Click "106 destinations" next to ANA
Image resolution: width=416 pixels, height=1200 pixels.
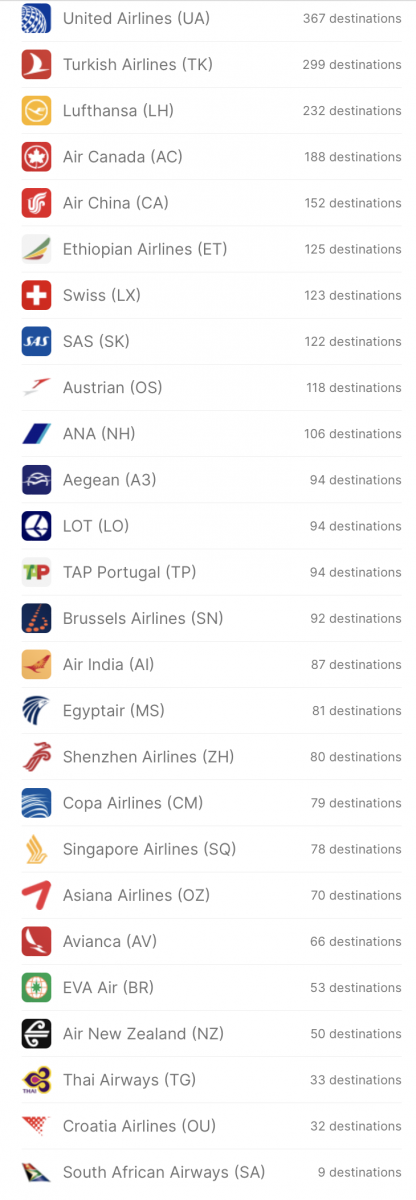click(x=353, y=434)
